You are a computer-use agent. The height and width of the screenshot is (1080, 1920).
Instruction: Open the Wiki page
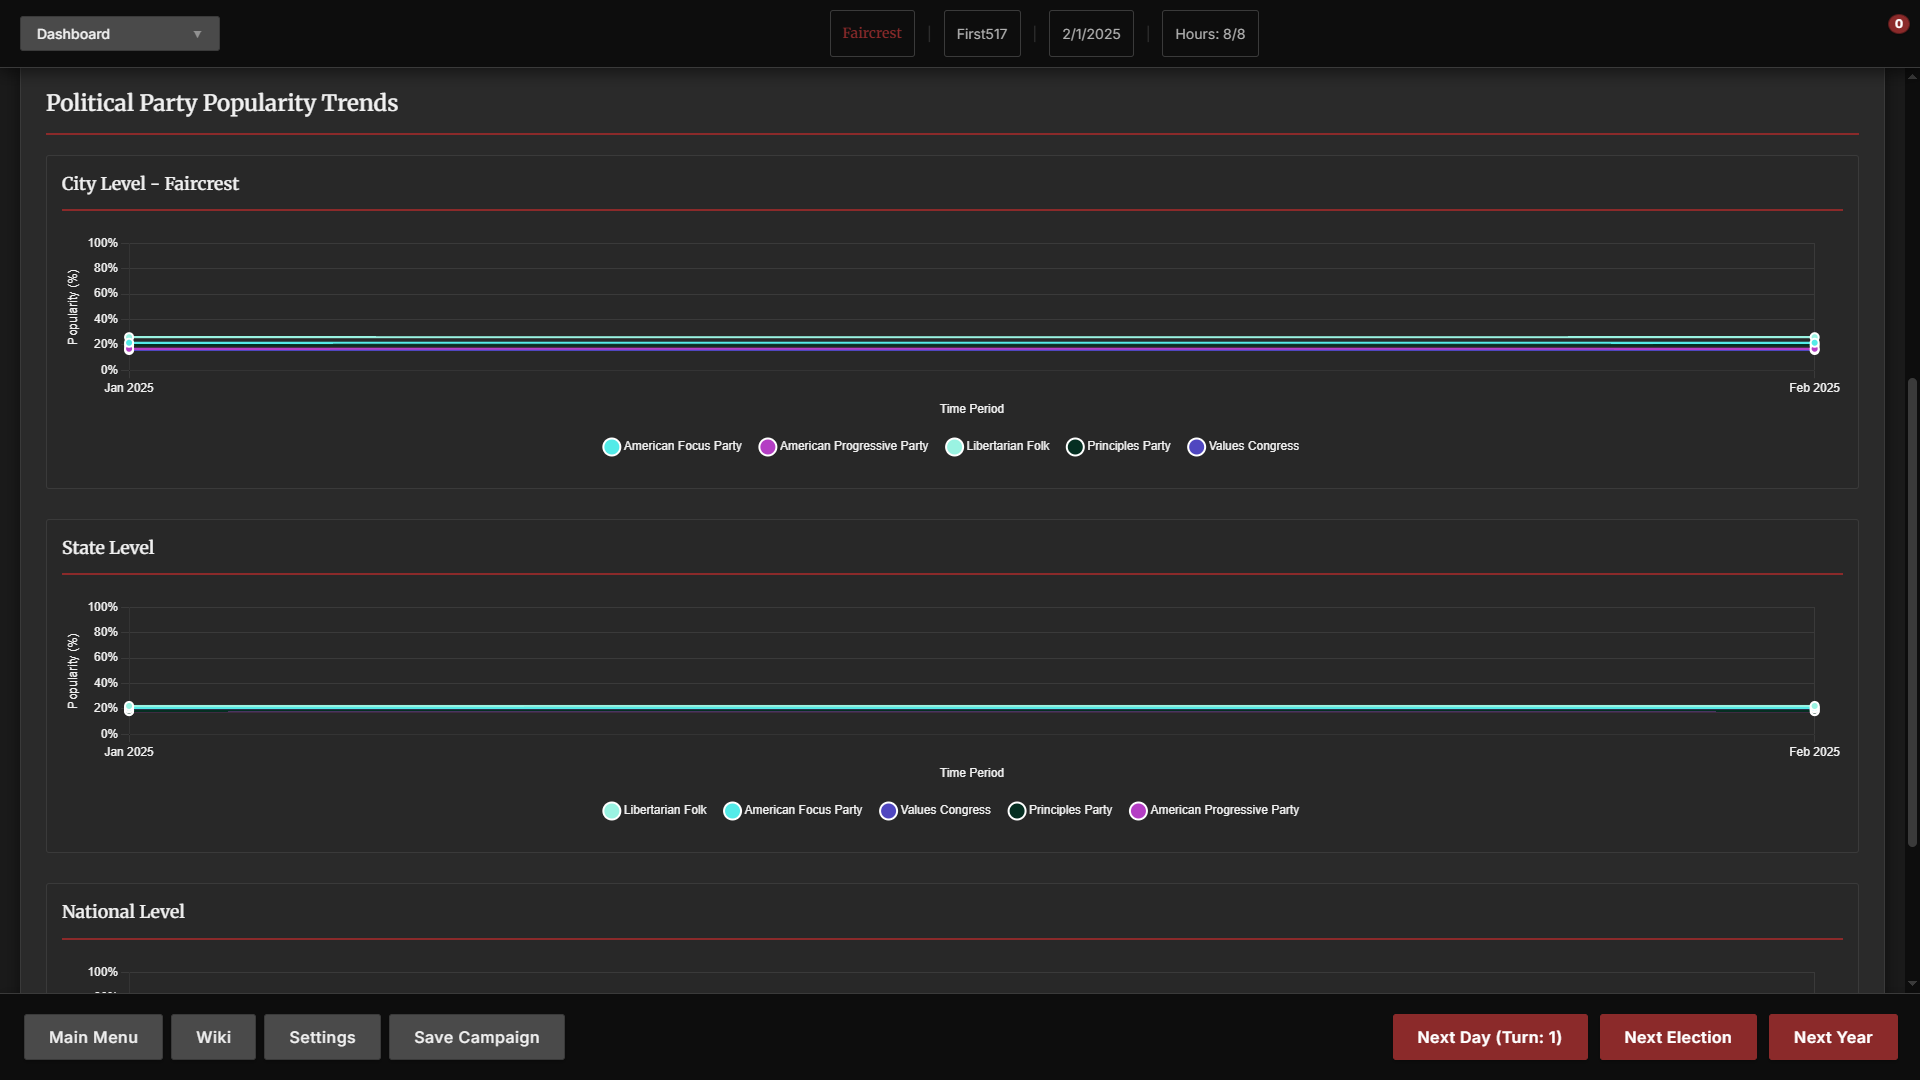tap(213, 1037)
